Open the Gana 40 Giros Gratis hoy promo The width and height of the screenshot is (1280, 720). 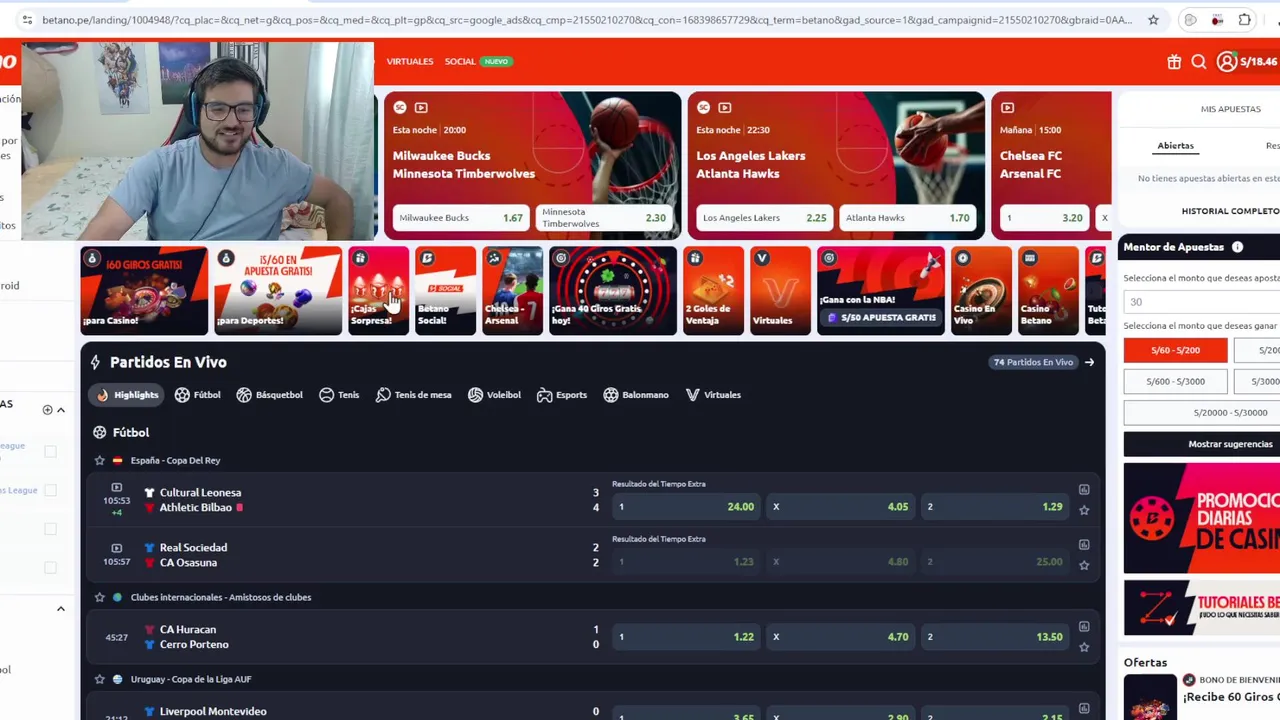tap(613, 291)
